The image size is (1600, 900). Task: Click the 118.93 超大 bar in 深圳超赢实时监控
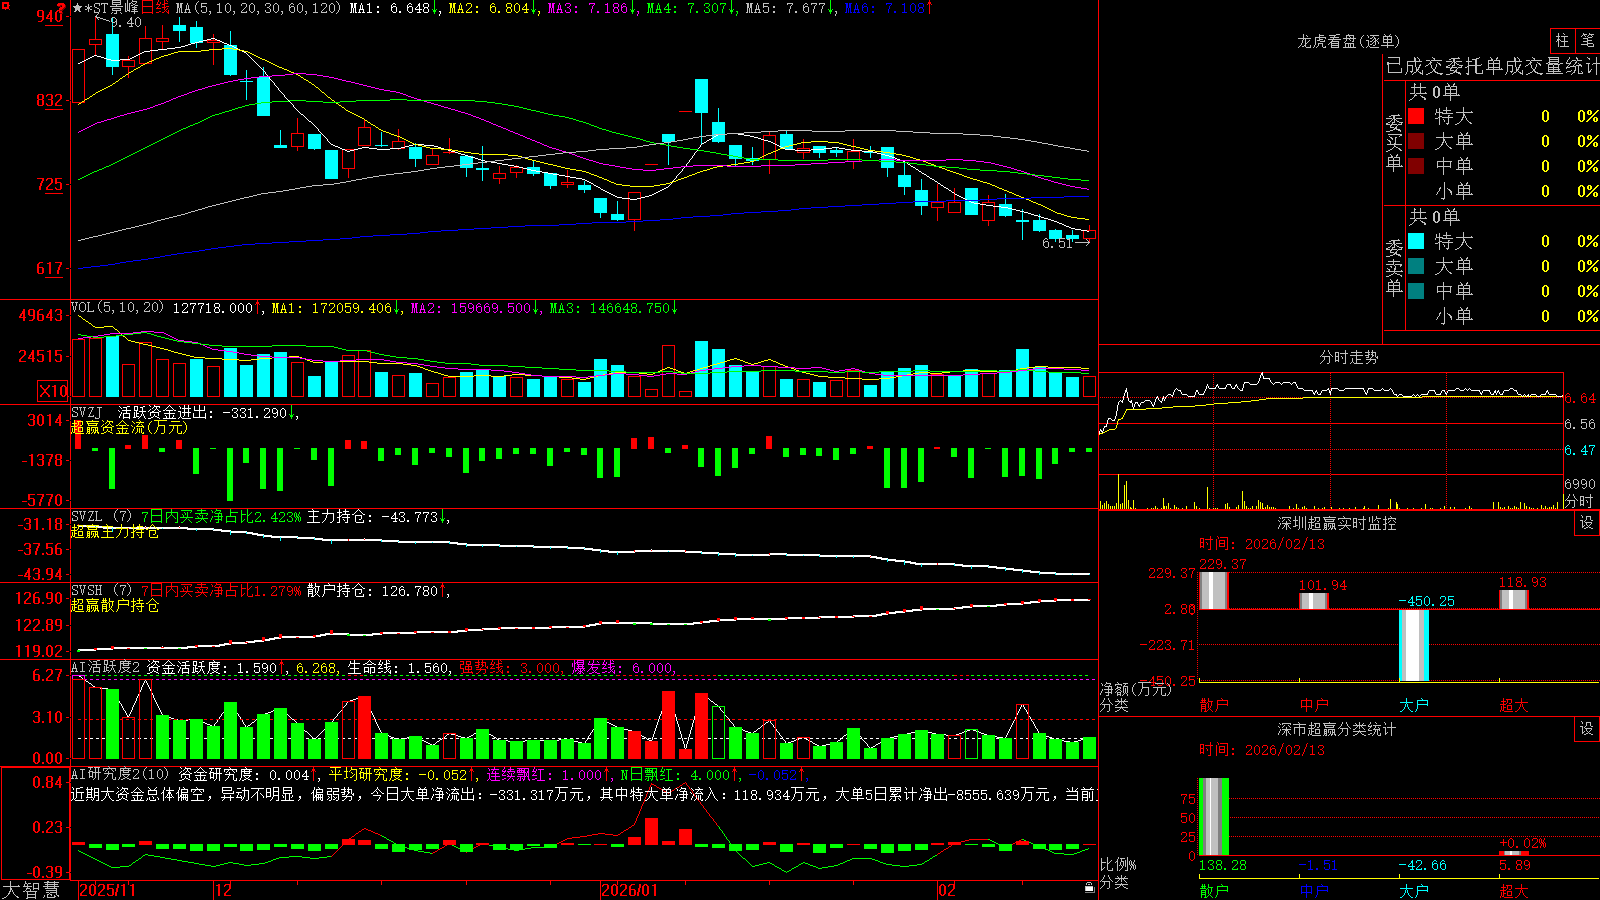point(1514,599)
